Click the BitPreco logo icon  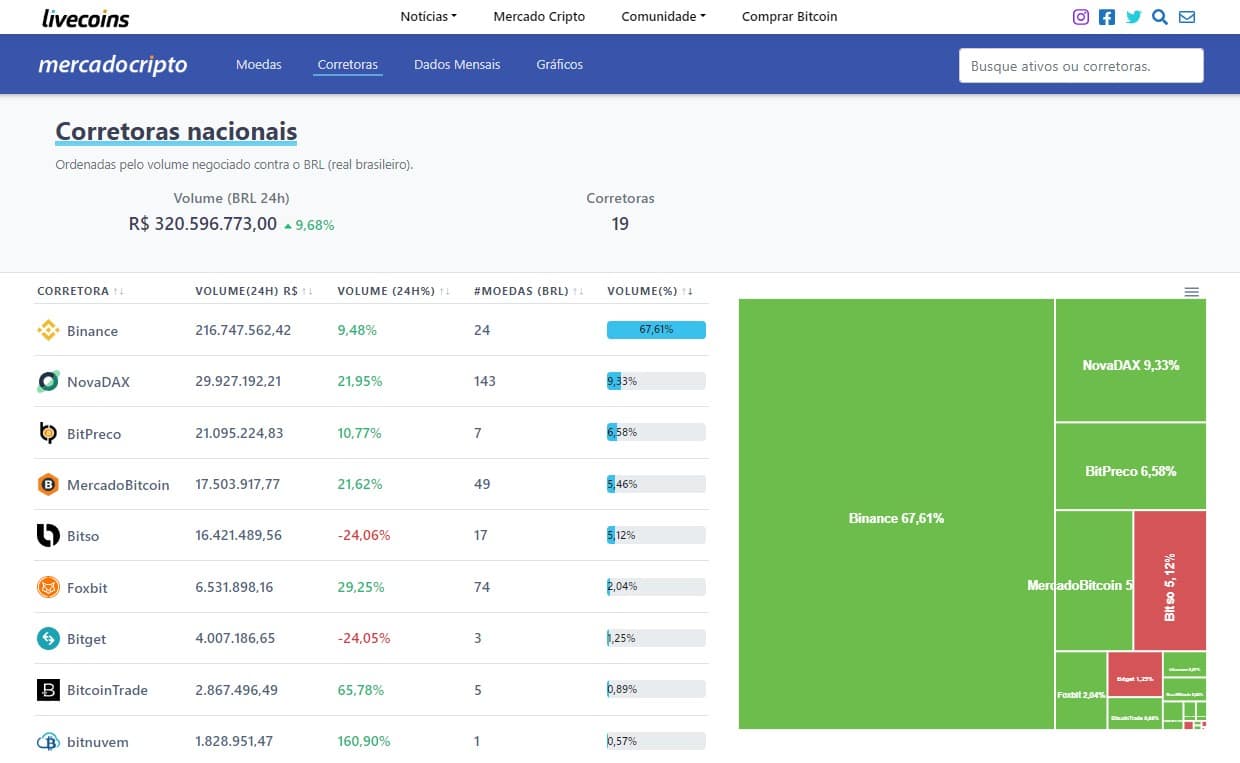[48, 433]
